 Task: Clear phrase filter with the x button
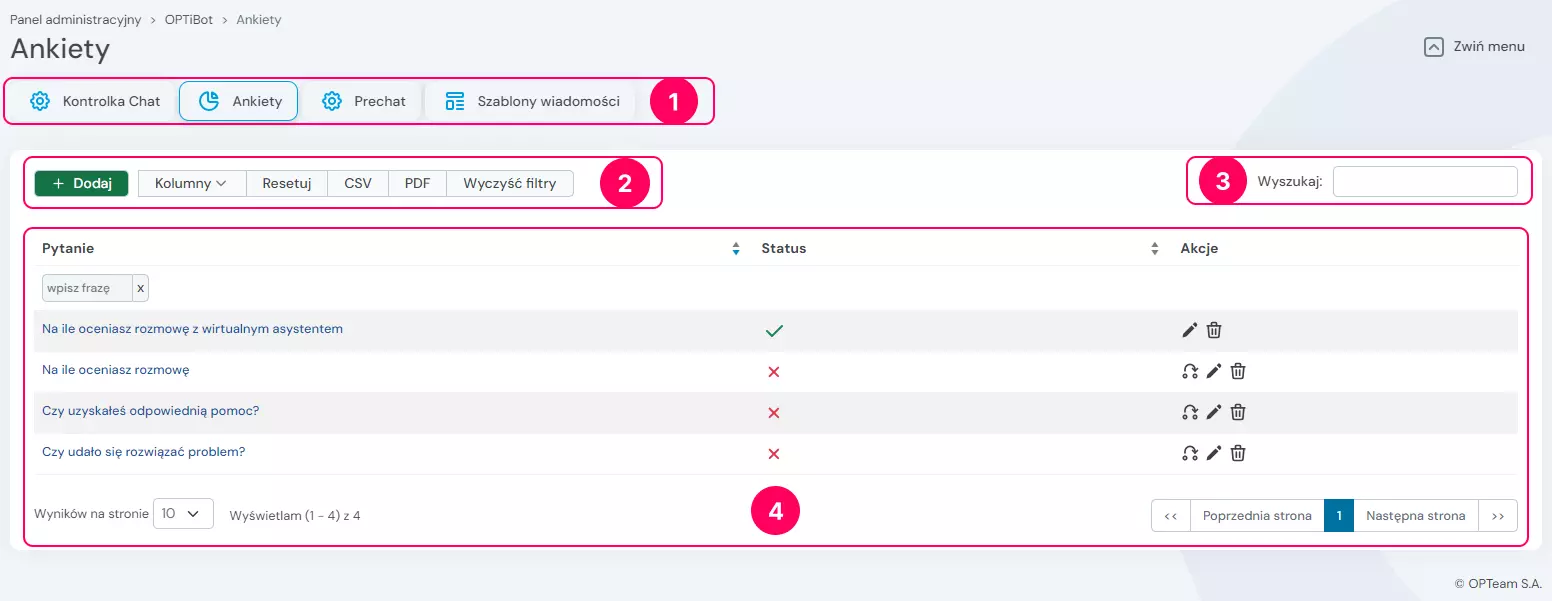pos(141,288)
